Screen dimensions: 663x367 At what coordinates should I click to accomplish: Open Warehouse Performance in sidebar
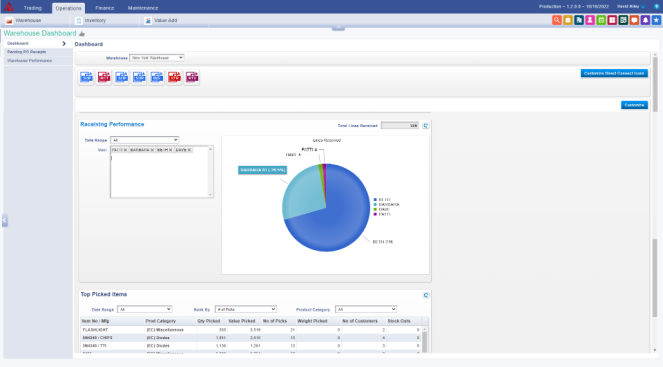point(29,61)
